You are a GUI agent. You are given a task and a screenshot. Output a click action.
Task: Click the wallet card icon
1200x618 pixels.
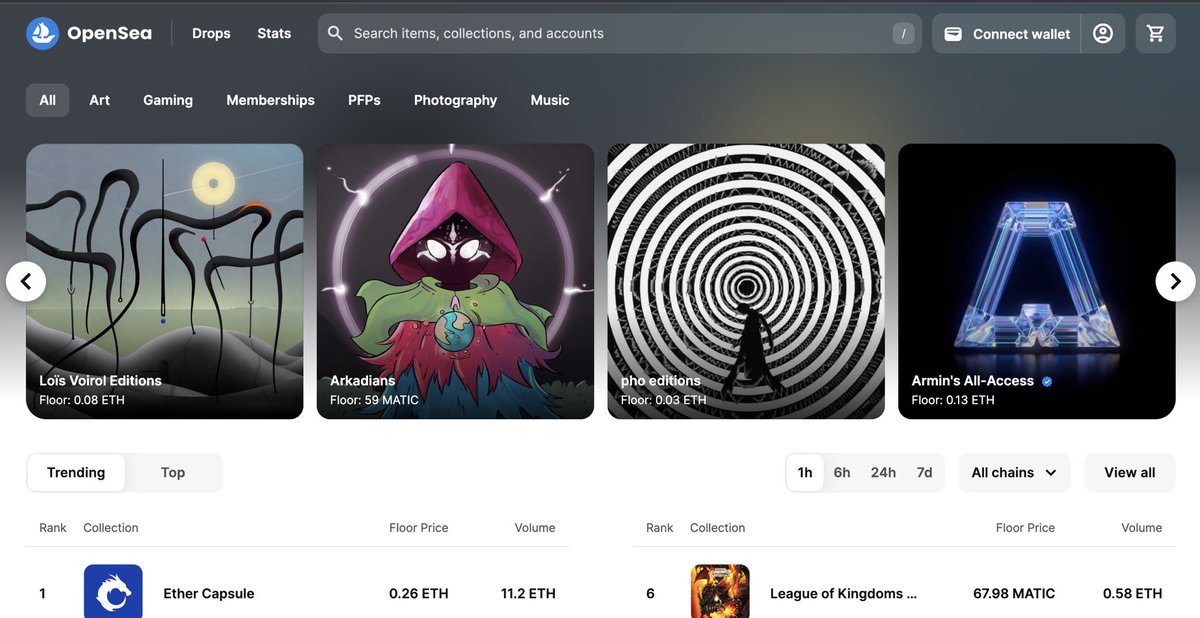(953, 34)
